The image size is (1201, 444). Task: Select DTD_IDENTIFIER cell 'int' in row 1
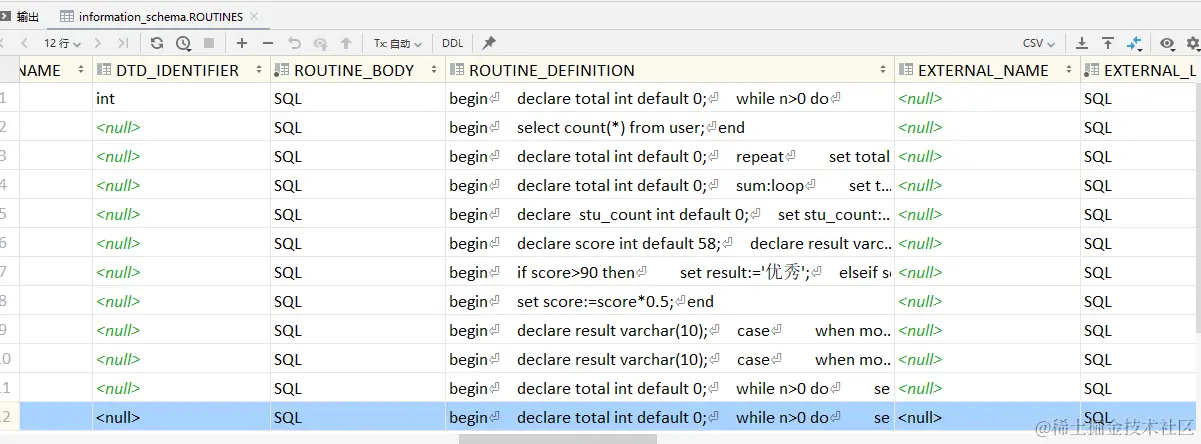point(181,98)
